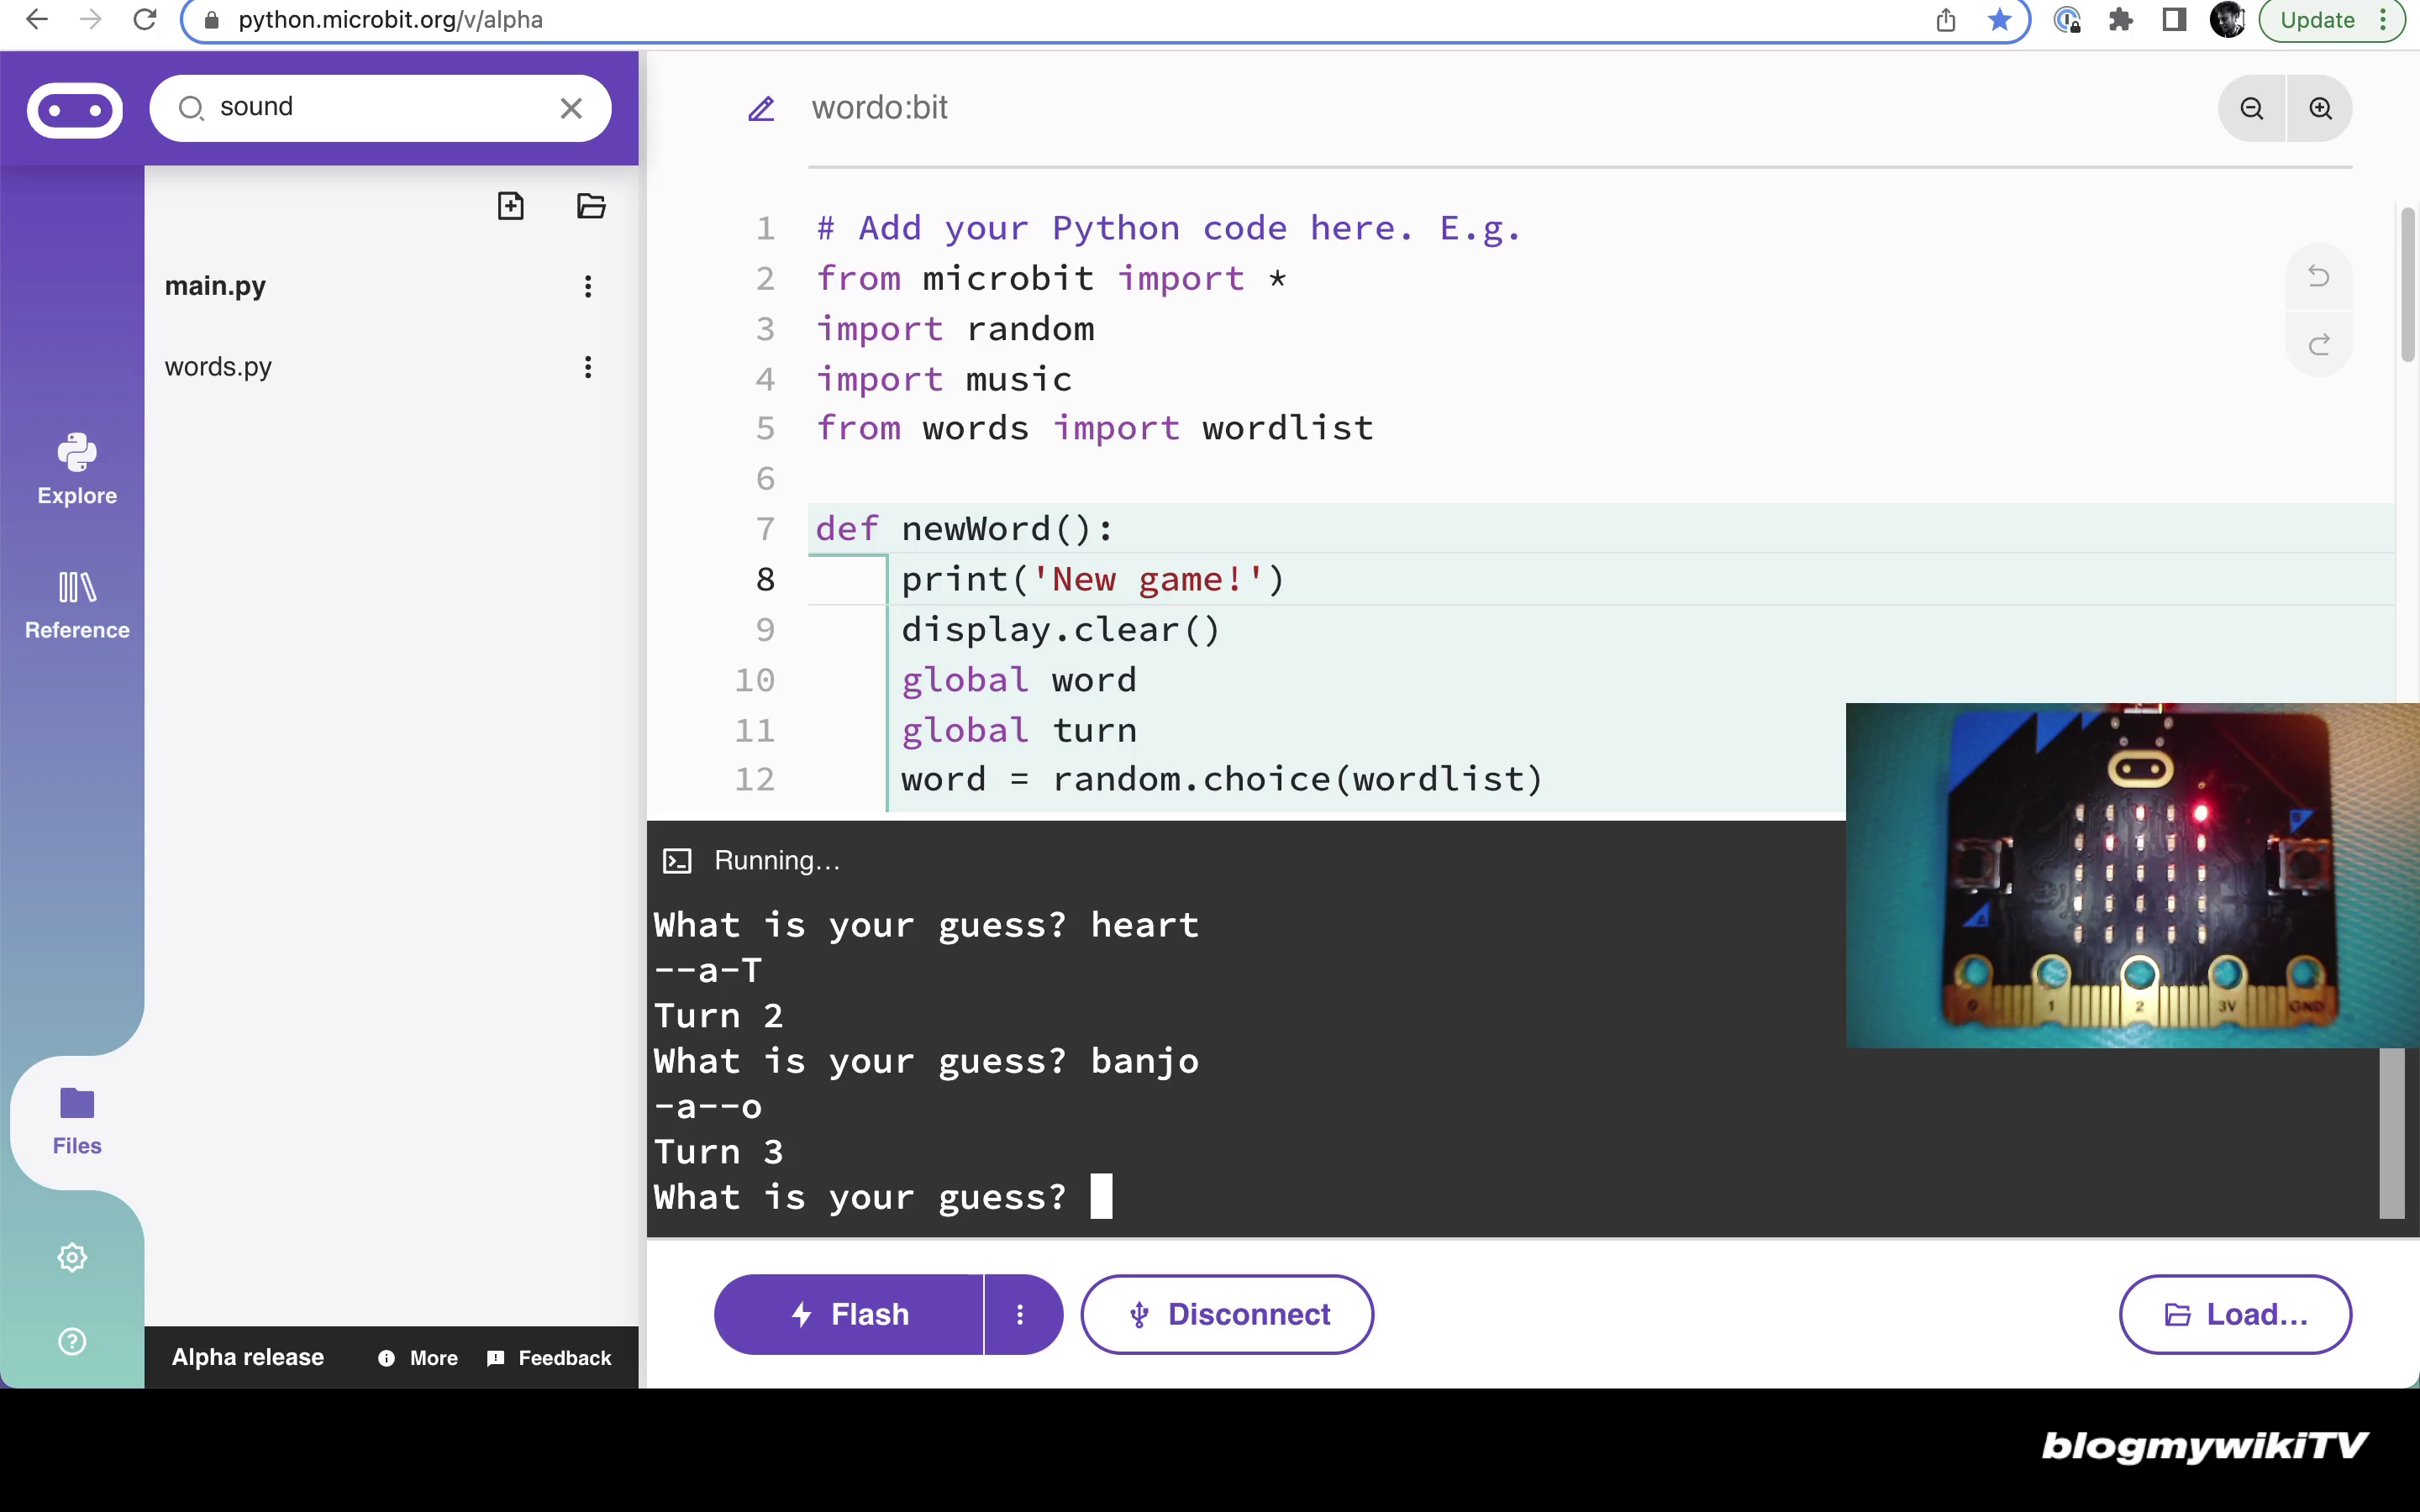Screen dimensions: 2420x1512
Task: Disconnect the micro:bit device
Action: click(1227, 1314)
